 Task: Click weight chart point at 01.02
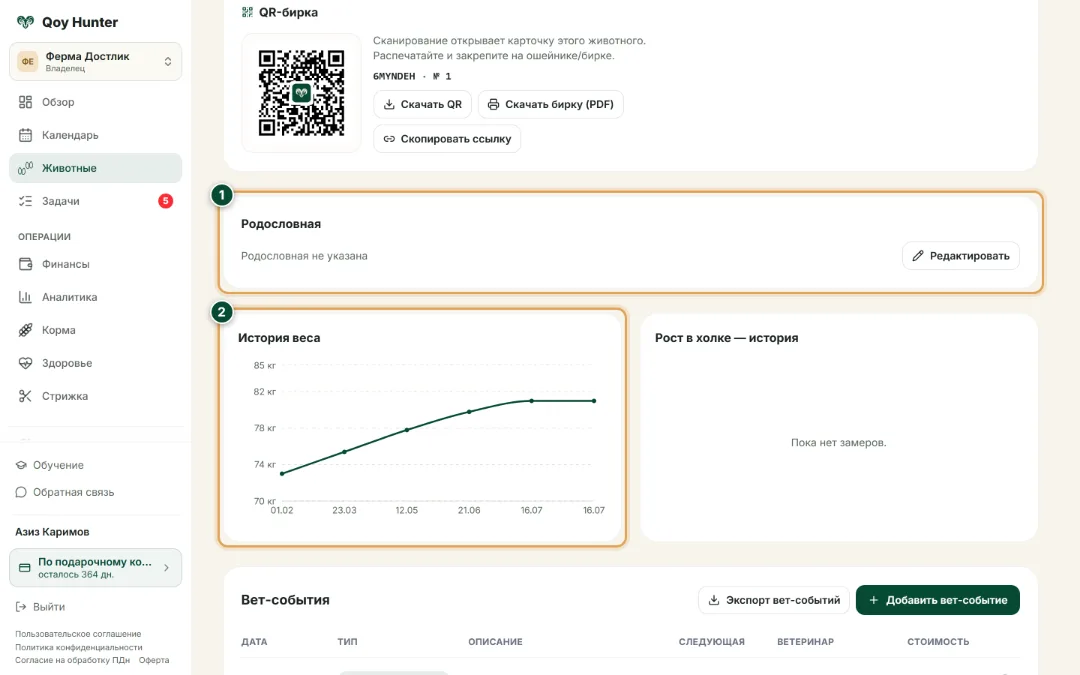[282, 473]
